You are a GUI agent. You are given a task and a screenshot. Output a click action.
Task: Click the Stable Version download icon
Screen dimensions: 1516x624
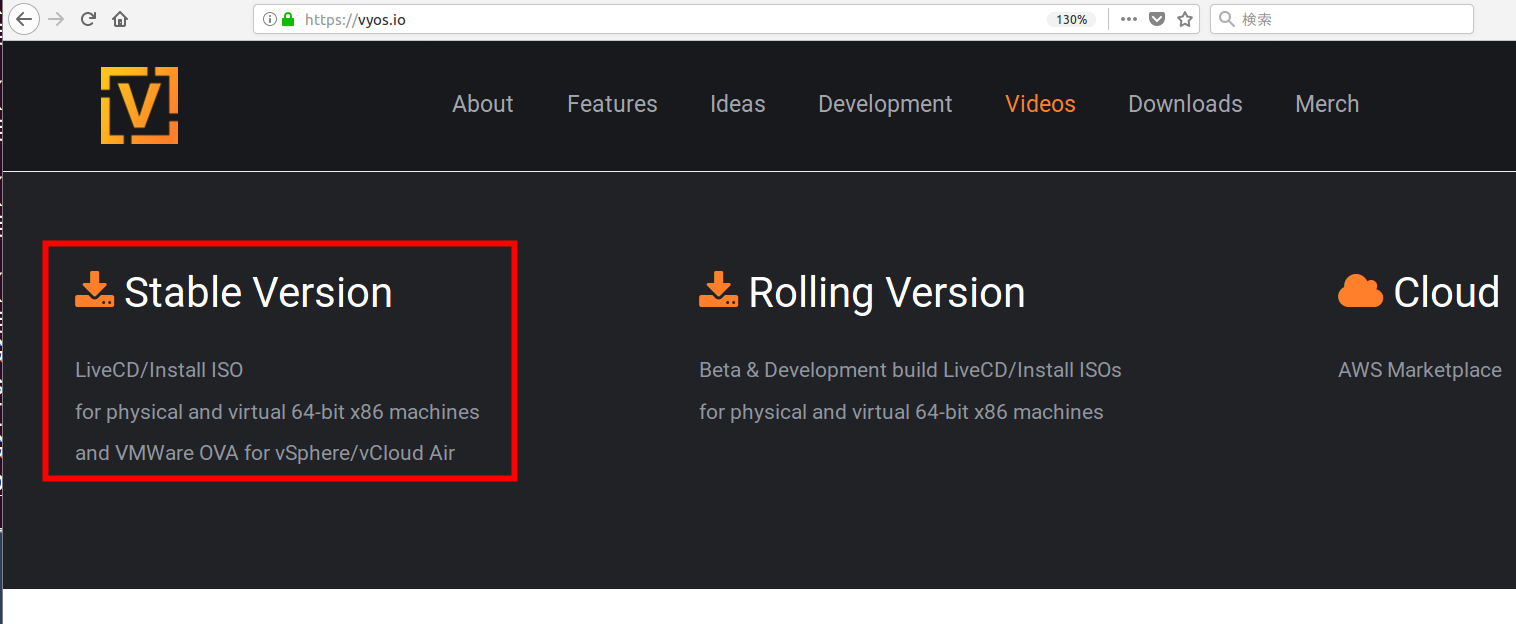95,290
